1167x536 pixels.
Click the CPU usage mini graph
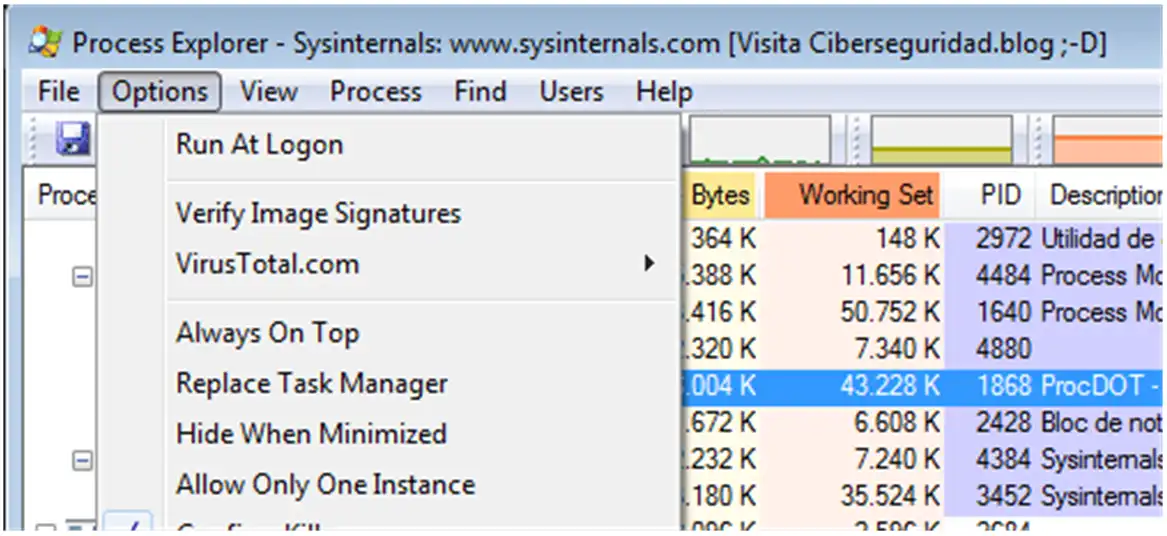tap(760, 139)
